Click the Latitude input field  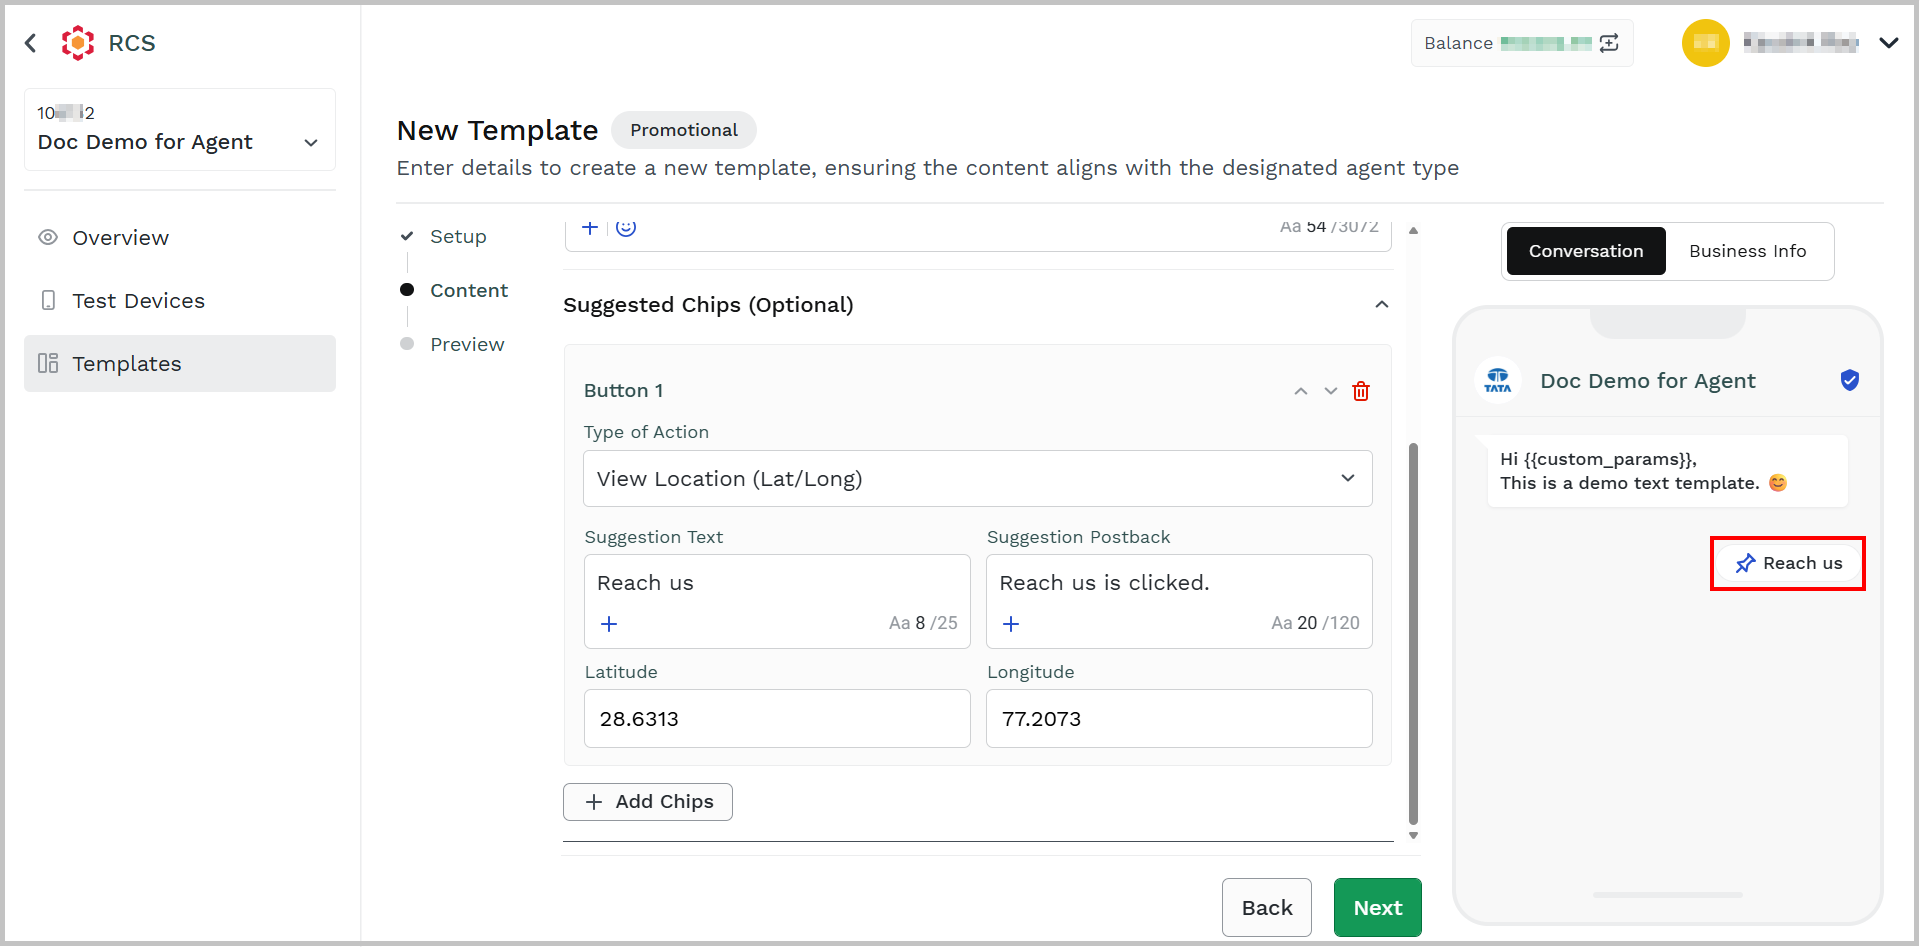coord(777,719)
